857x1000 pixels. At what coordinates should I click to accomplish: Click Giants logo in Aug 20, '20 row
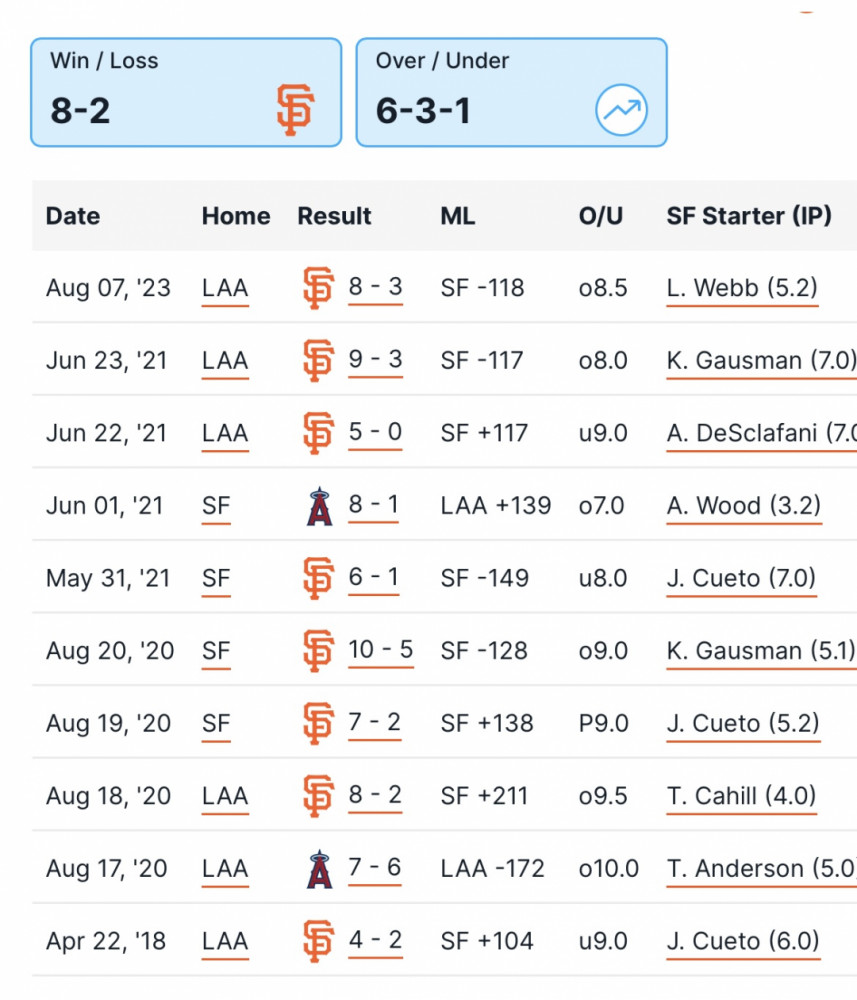[x=318, y=651]
